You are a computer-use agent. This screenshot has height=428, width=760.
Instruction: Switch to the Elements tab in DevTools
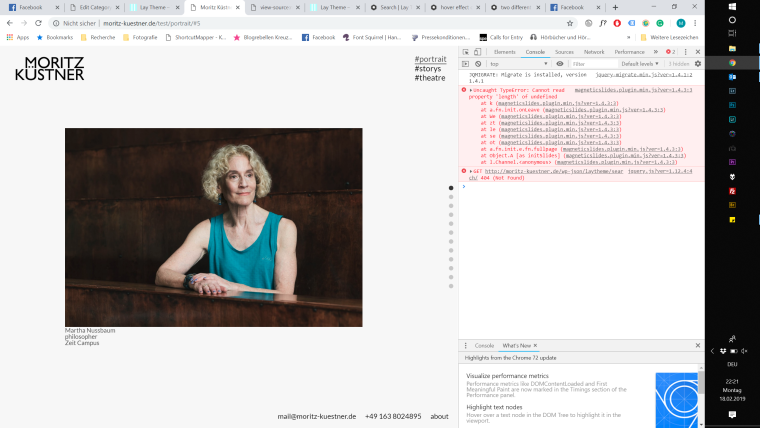click(505, 51)
